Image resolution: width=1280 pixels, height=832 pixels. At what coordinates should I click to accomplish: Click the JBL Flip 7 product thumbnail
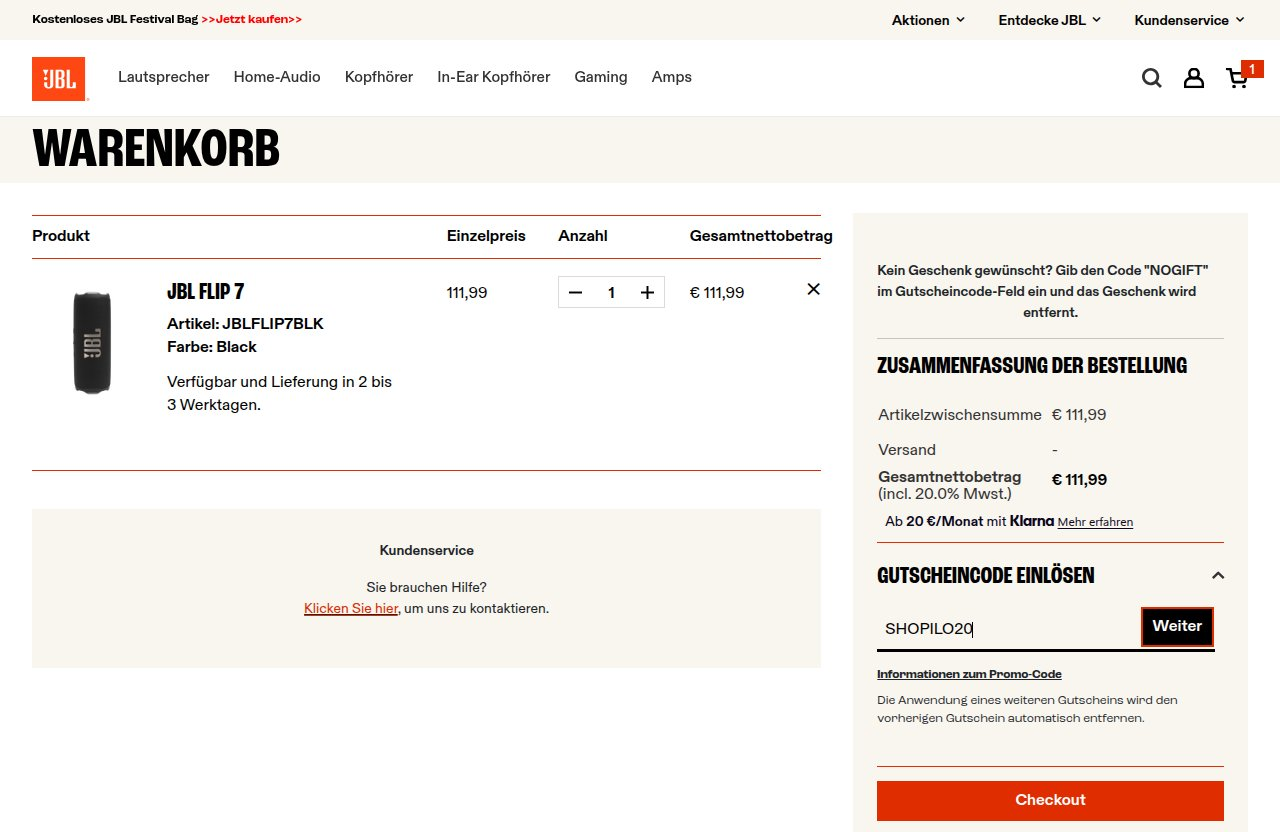[x=92, y=342]
